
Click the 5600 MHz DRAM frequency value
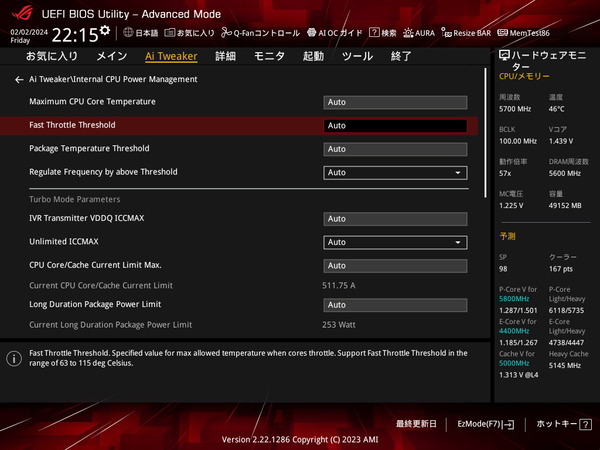(565, 173)
